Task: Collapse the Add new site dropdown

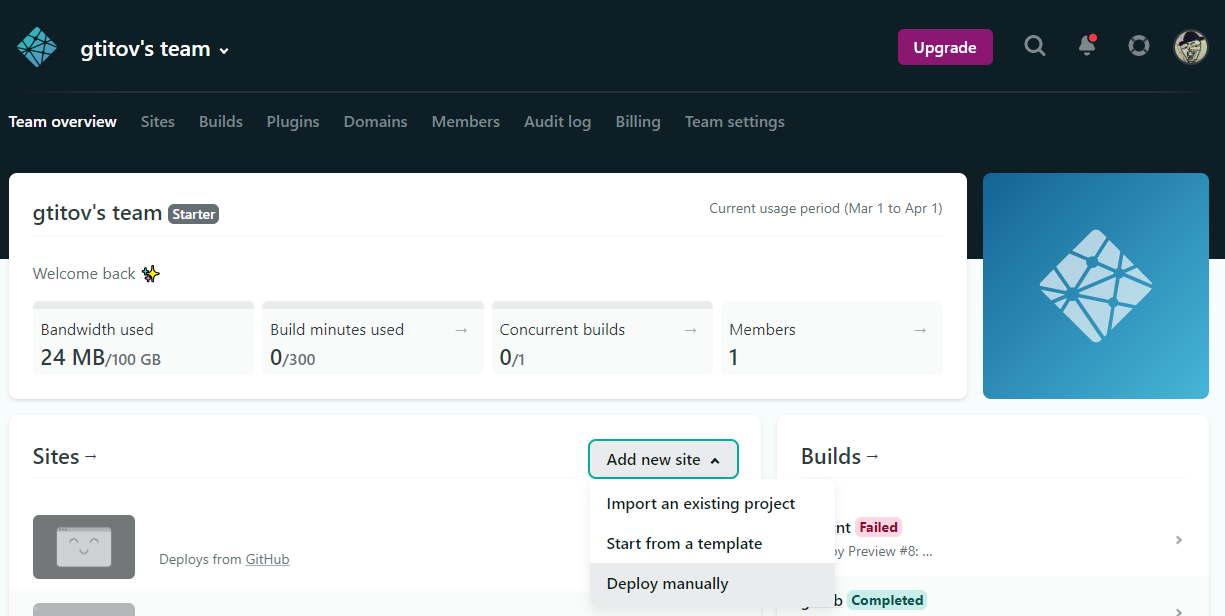Action: [x=663, y=460]
